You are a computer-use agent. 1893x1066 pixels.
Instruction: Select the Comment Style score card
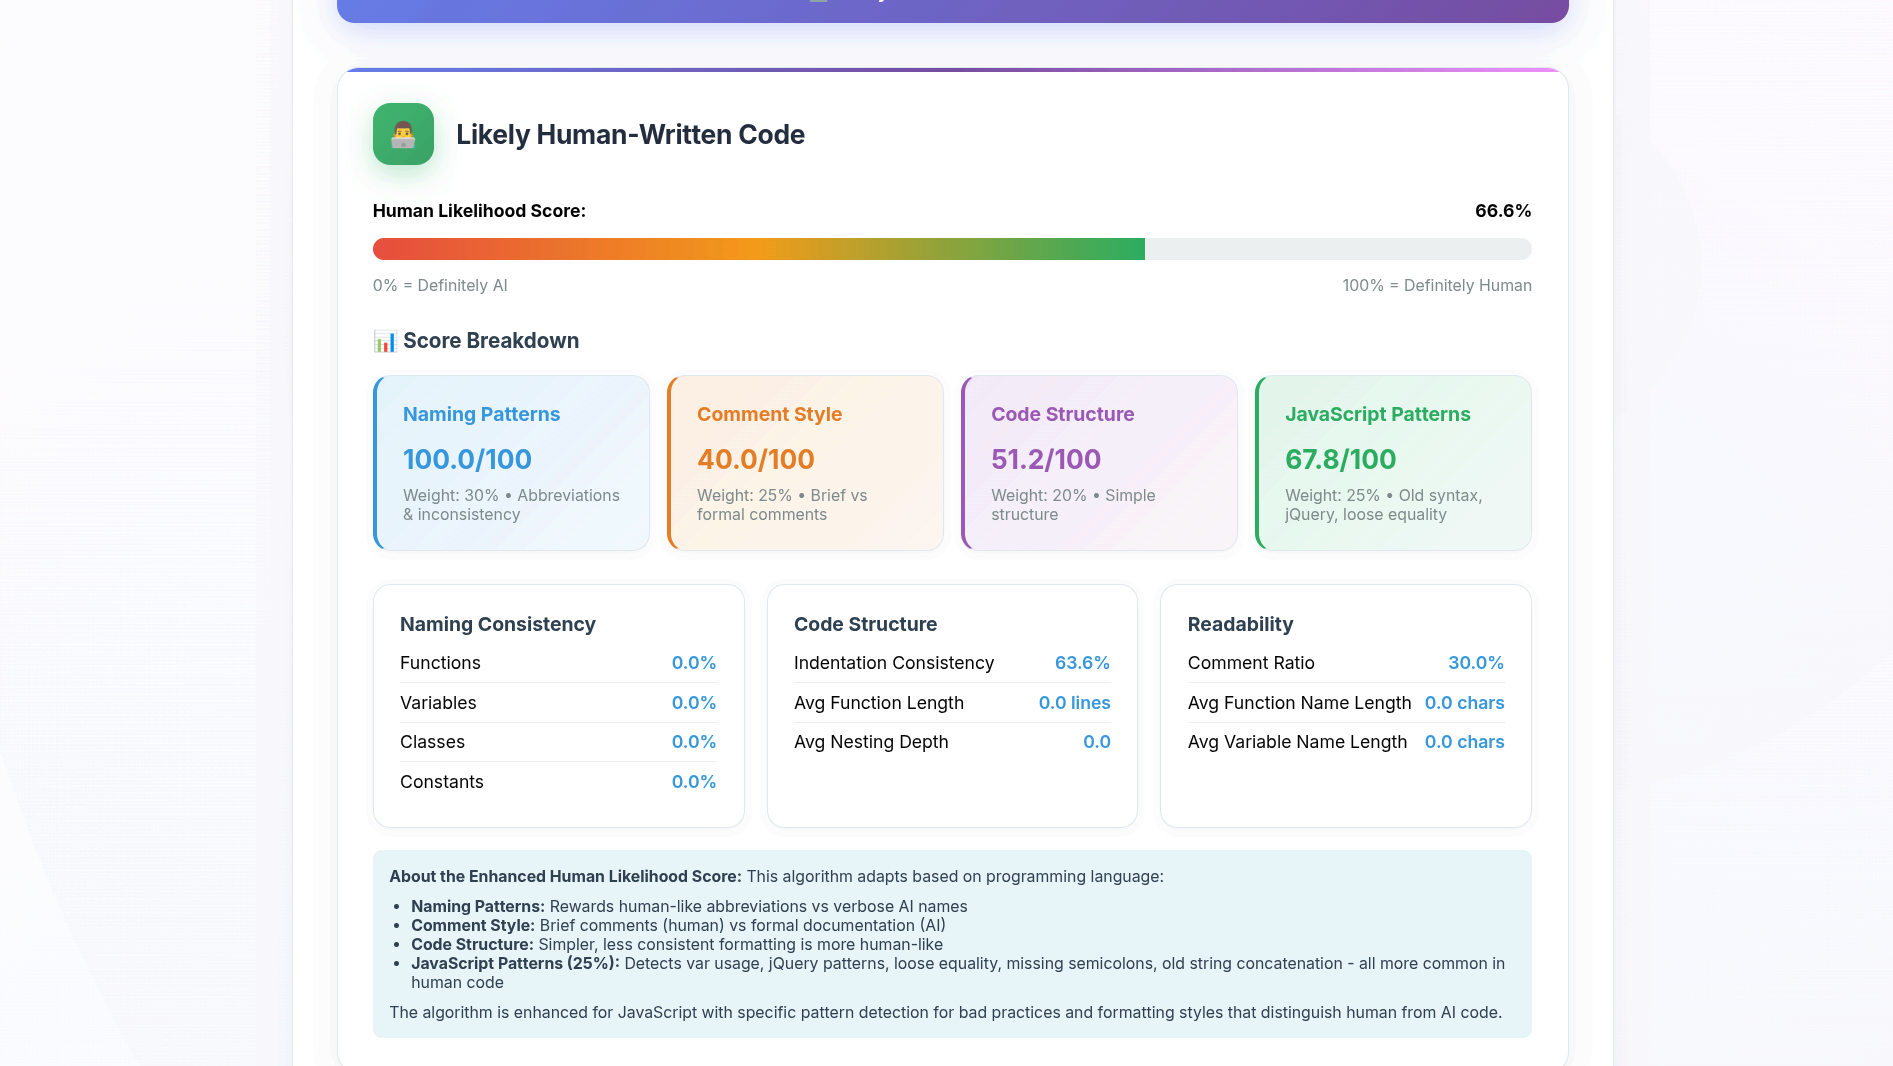(805, 463)
